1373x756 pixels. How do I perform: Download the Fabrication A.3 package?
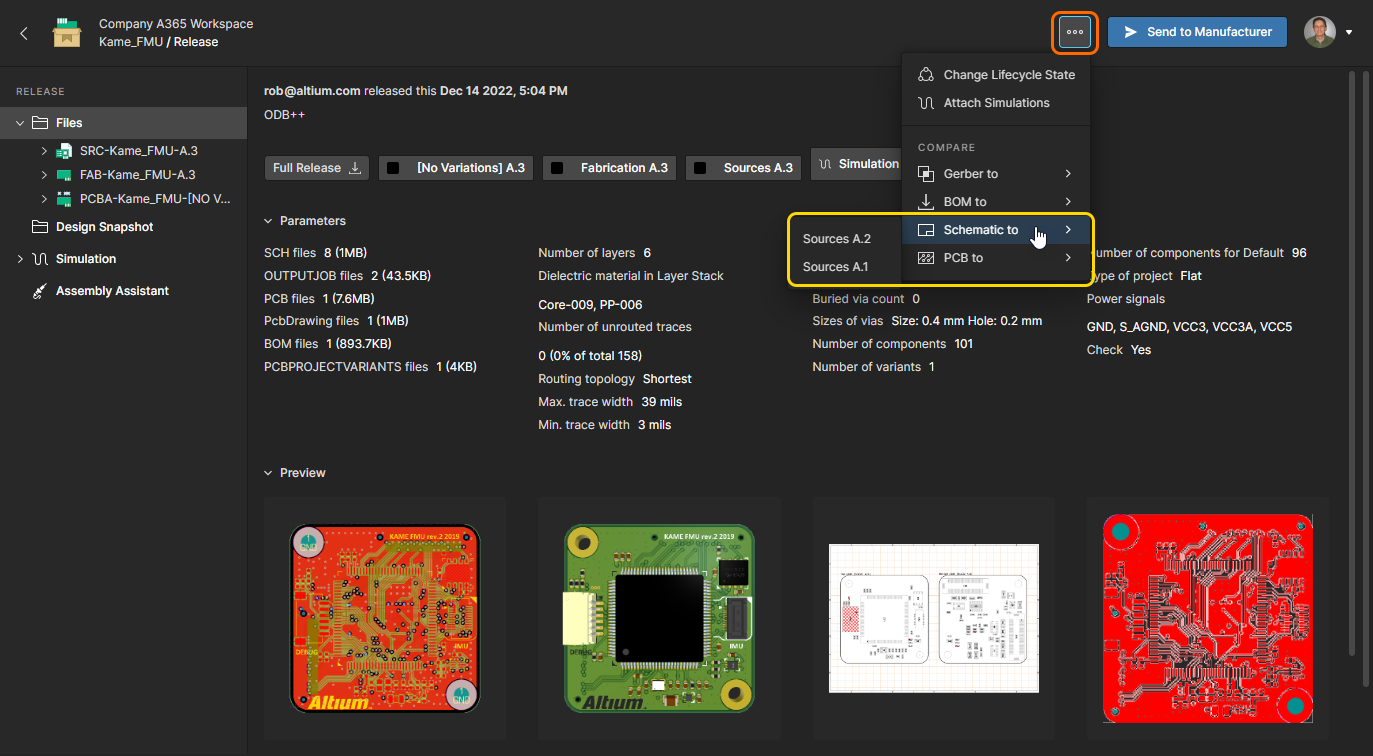(x=612, y=168)
